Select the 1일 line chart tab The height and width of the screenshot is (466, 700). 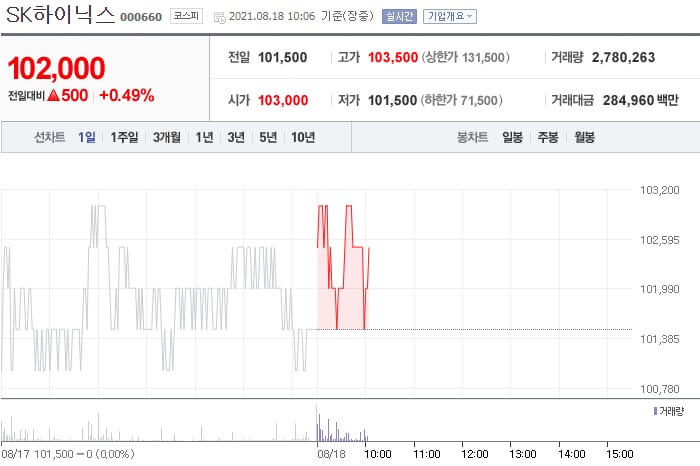tap(87, 137)
